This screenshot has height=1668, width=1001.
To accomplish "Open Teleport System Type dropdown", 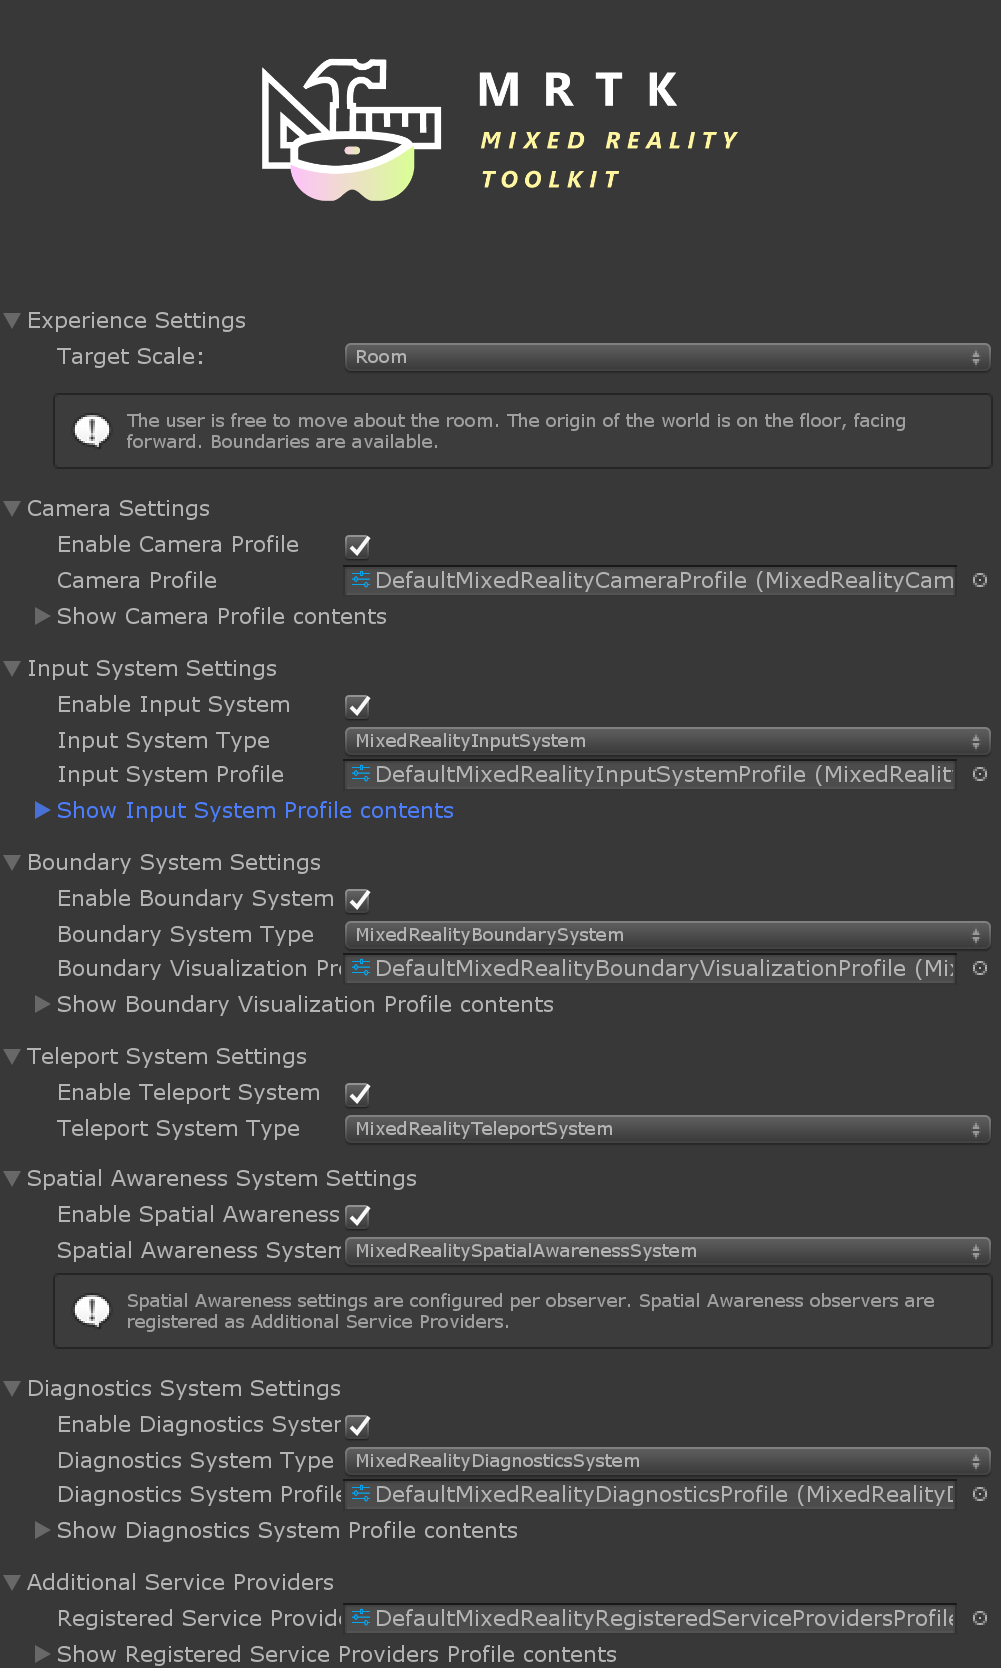I will 667,1129.
